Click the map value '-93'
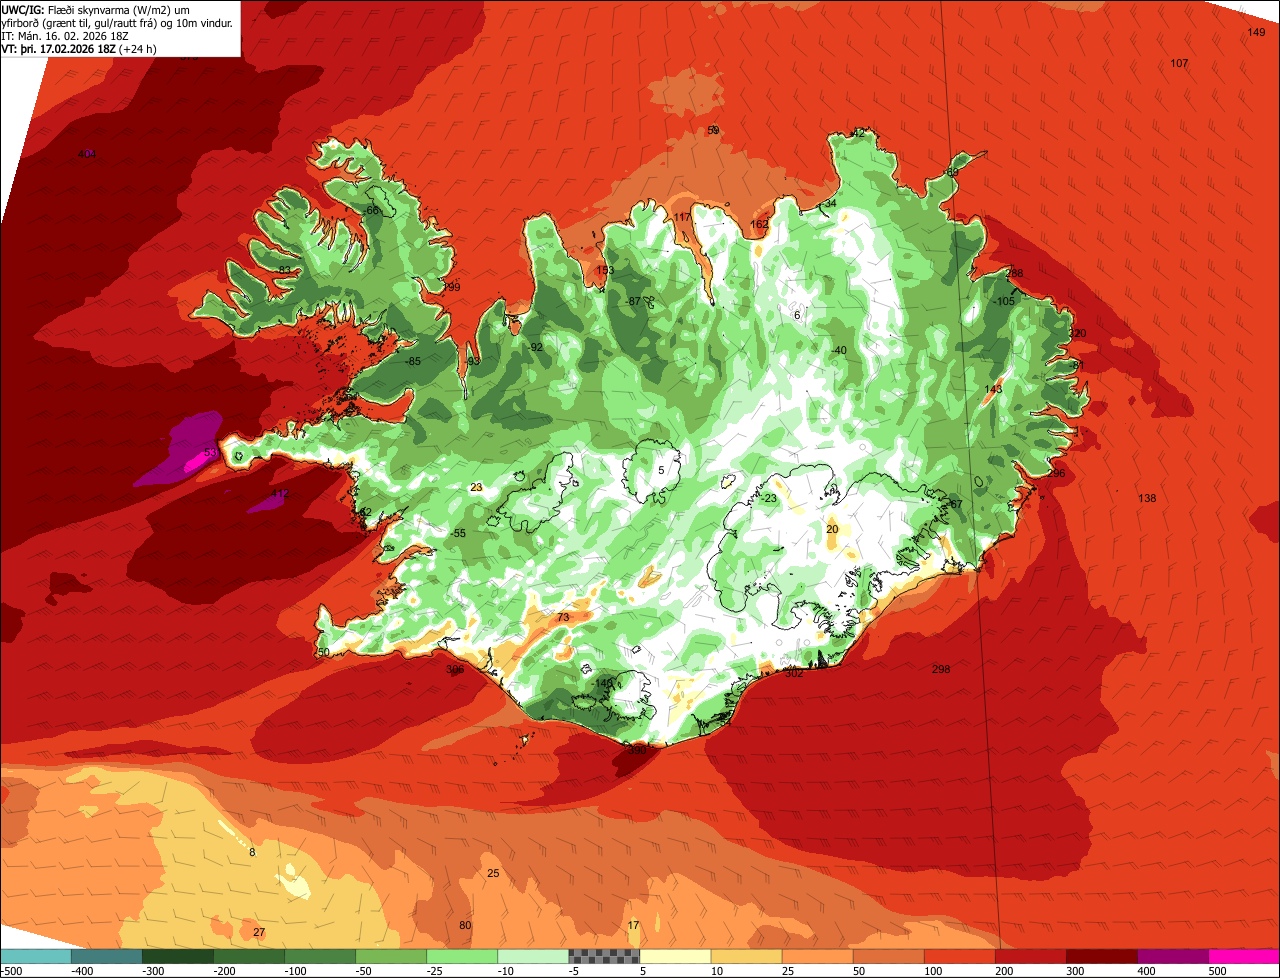This screenshot has height=978, width=1280. [x=472, y=361]
